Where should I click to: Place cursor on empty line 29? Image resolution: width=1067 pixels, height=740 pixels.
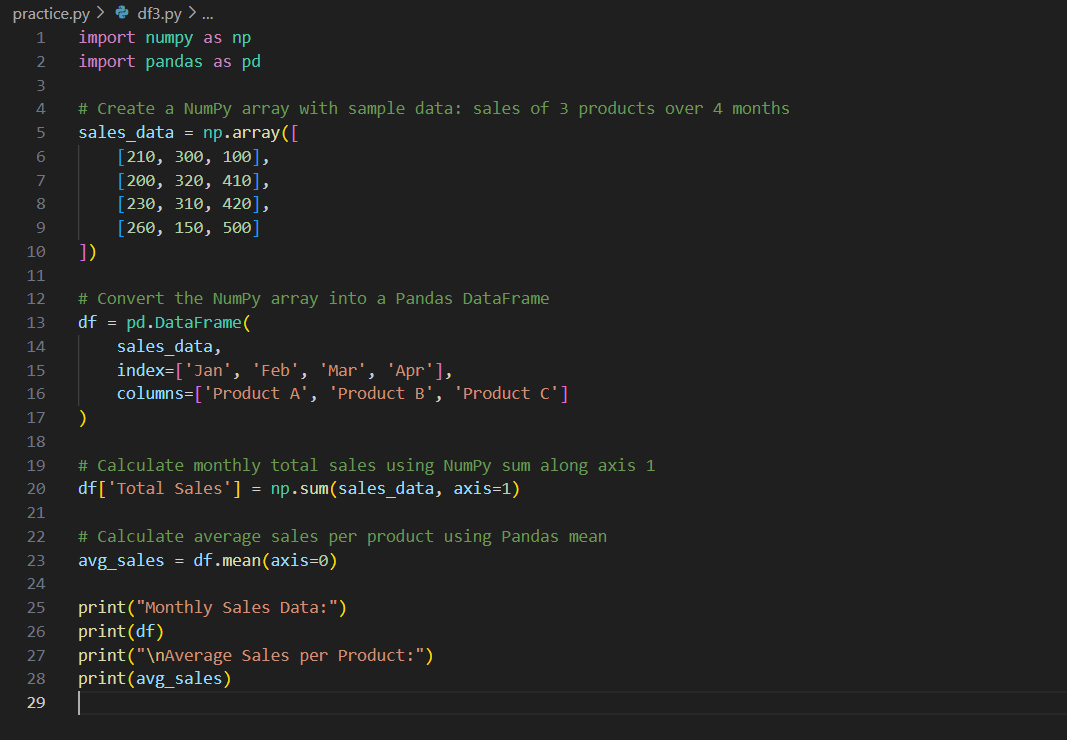572,703
